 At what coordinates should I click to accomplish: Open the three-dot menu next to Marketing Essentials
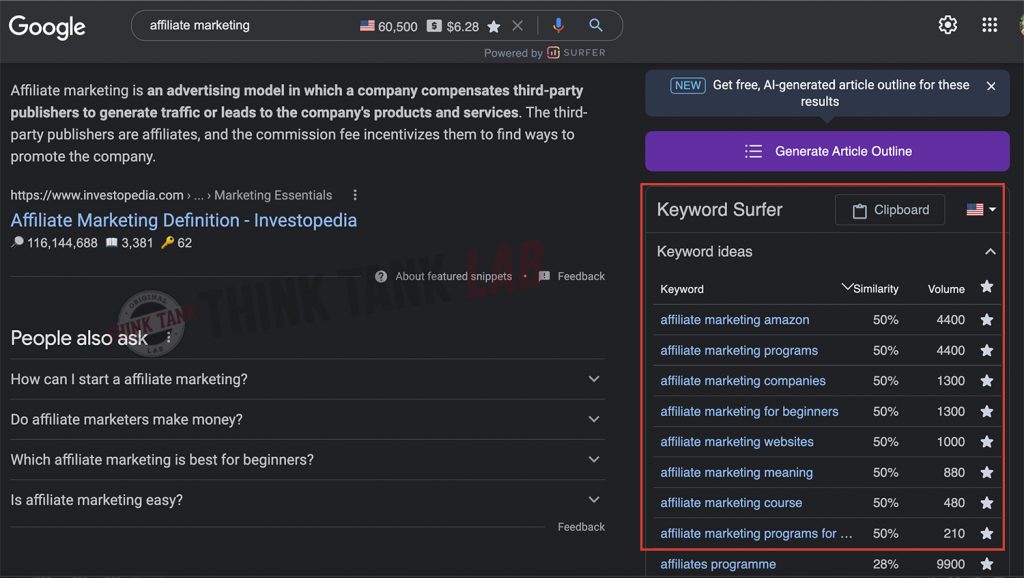tap(355, 195)
